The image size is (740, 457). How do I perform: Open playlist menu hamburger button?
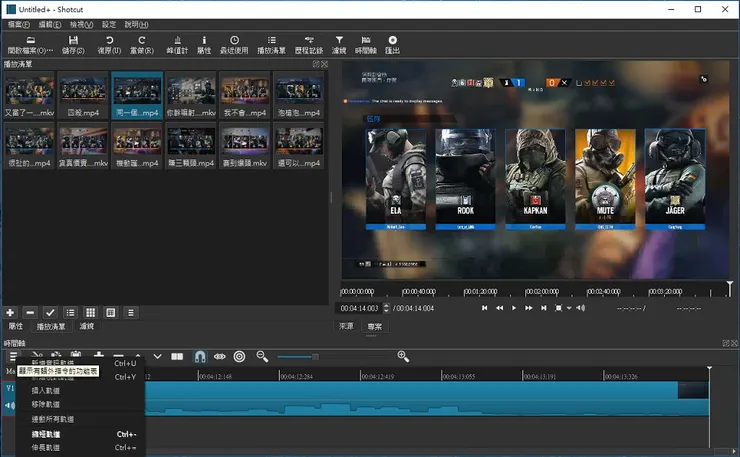coord(131,313)
